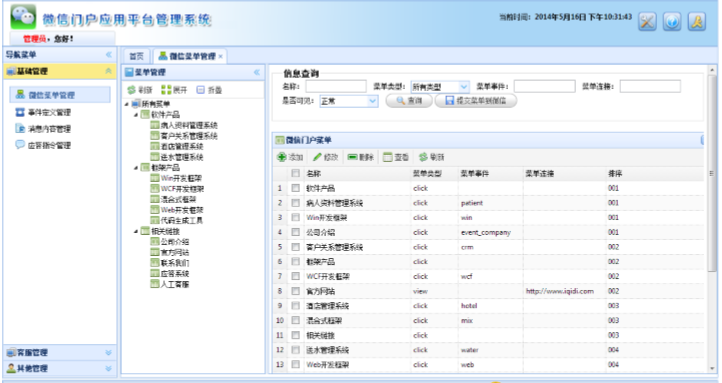
Task: Check row 11 相关链接 checkbox
Action: (x=296, y=335)
